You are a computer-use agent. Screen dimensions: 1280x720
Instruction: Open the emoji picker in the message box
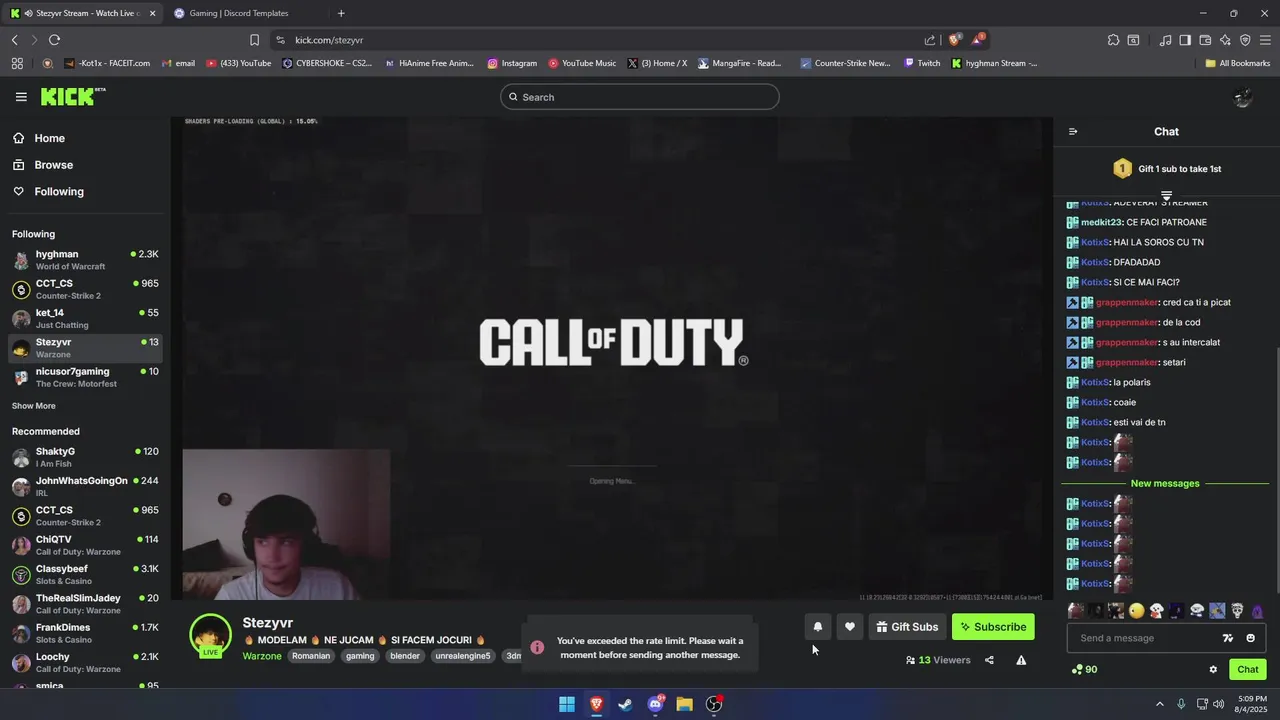pyautogui.click(x=1250, y=638)
